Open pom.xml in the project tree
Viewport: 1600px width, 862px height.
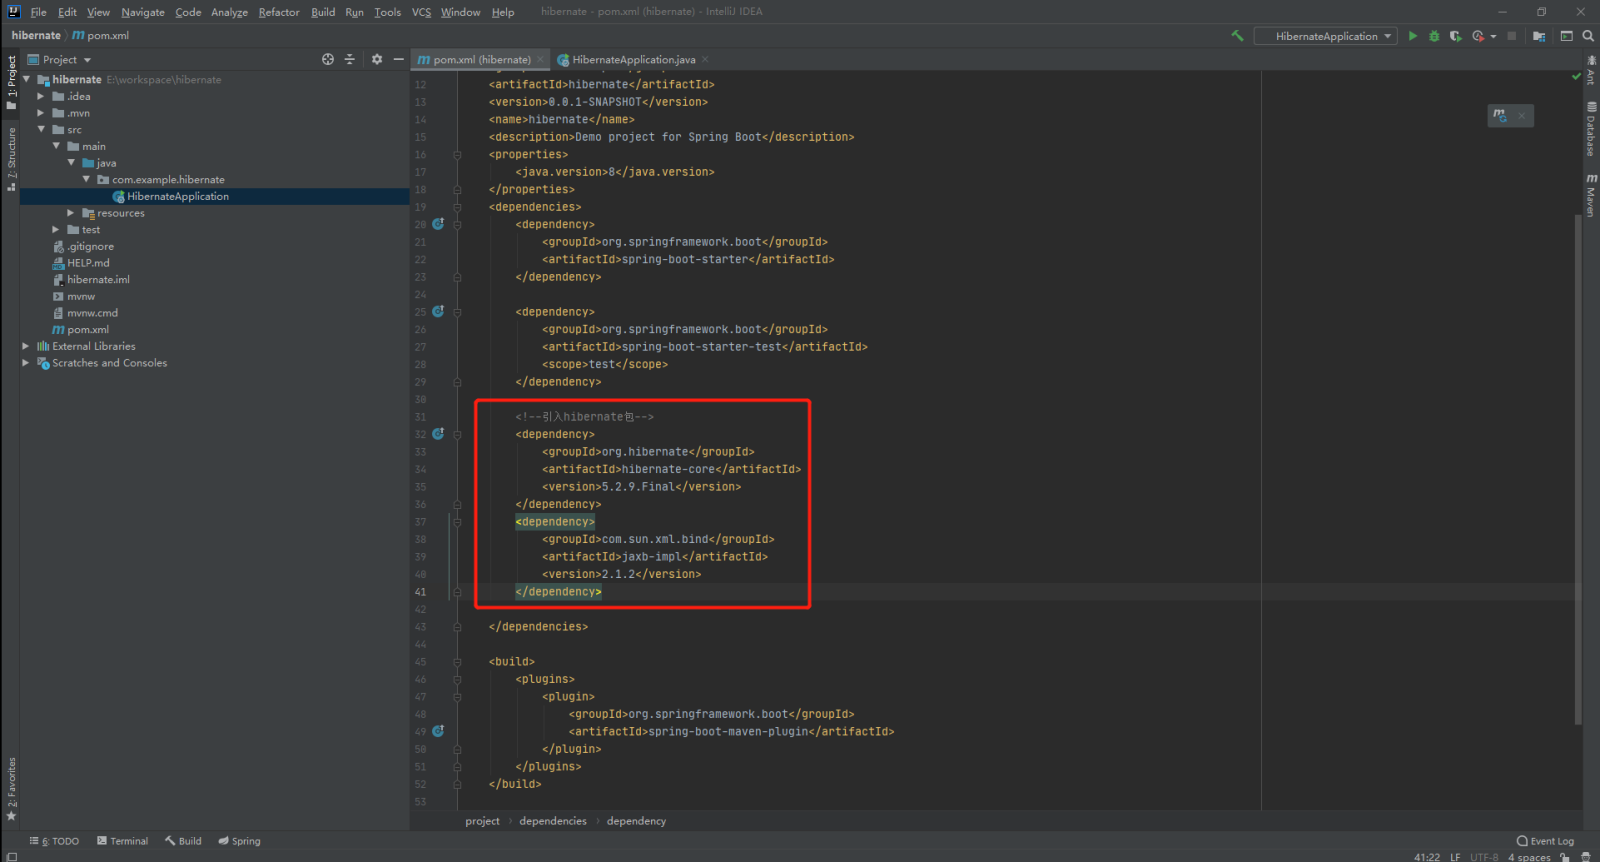pos(88,330)
